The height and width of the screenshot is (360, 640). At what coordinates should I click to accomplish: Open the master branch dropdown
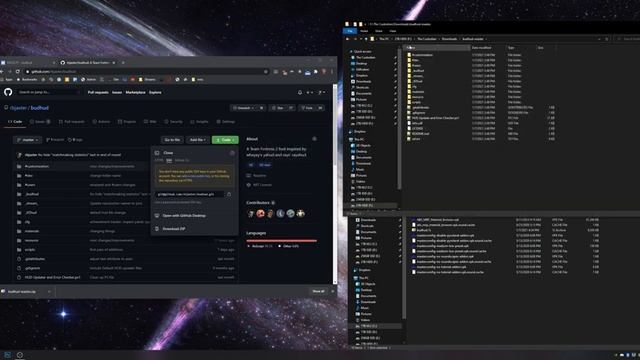27,140
